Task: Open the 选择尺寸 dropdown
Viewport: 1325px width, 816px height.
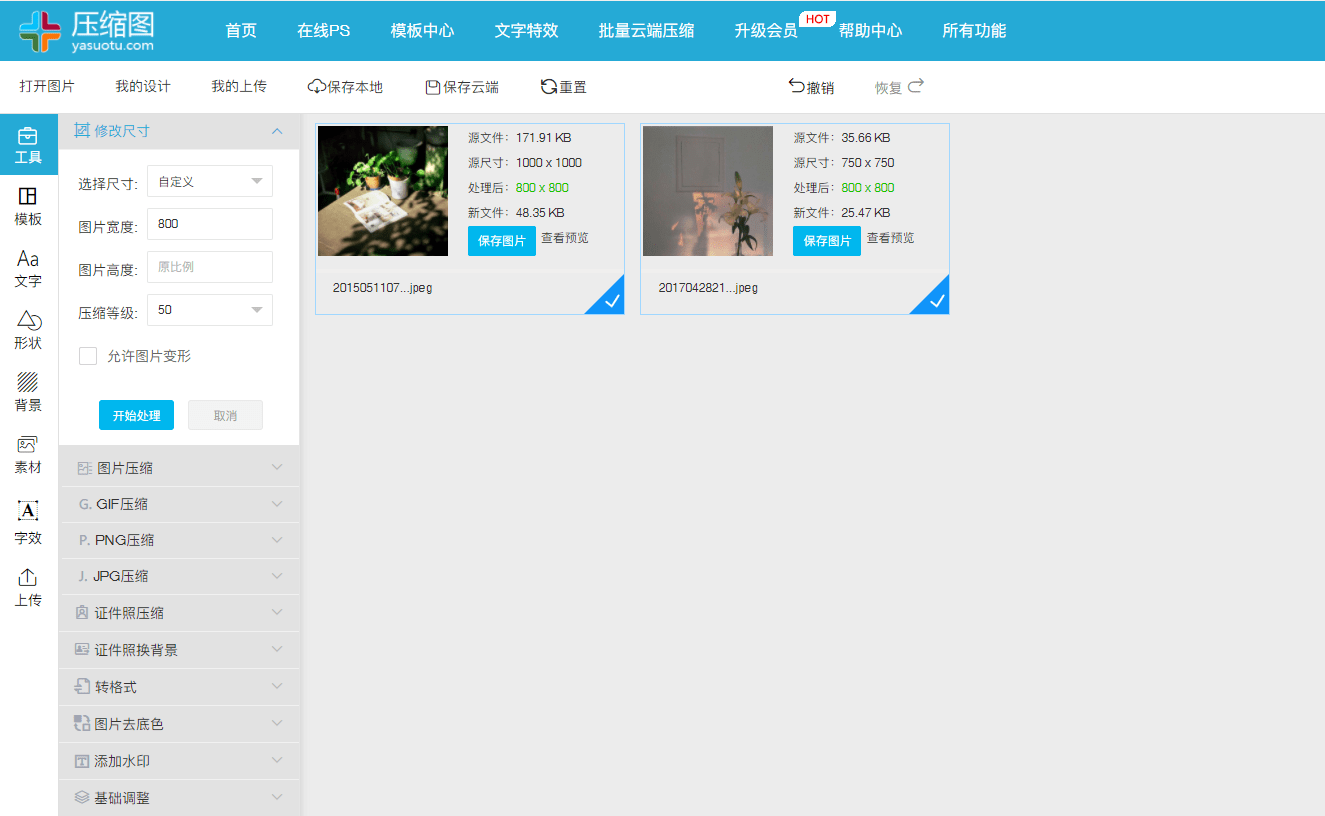Action: point(209,181)
